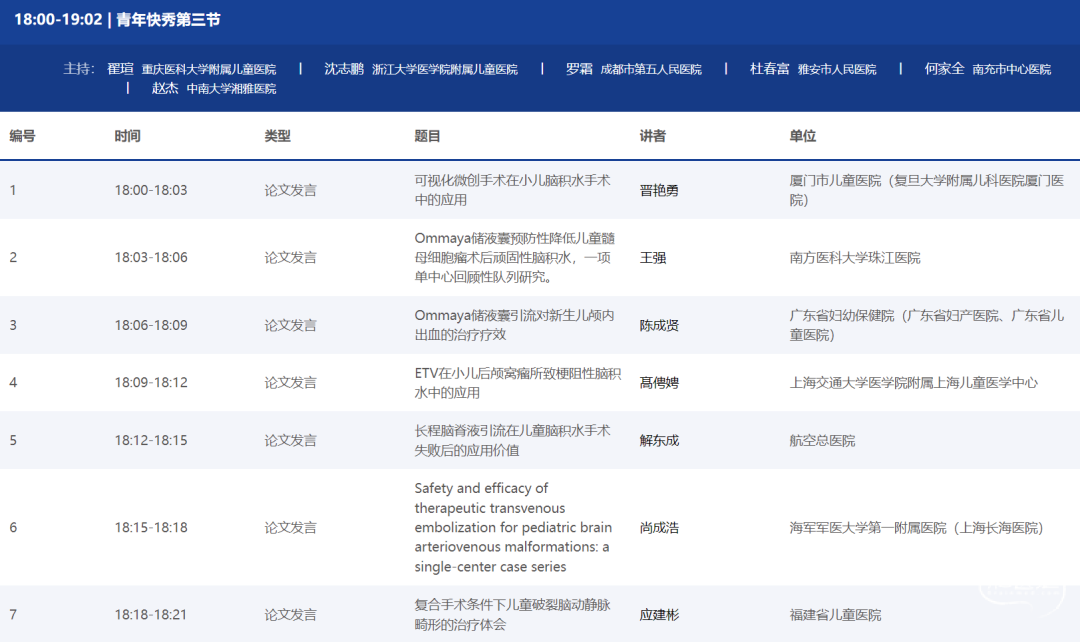
Task: Click speaker 应建彬 in row 7
Action: pos(659,615)
